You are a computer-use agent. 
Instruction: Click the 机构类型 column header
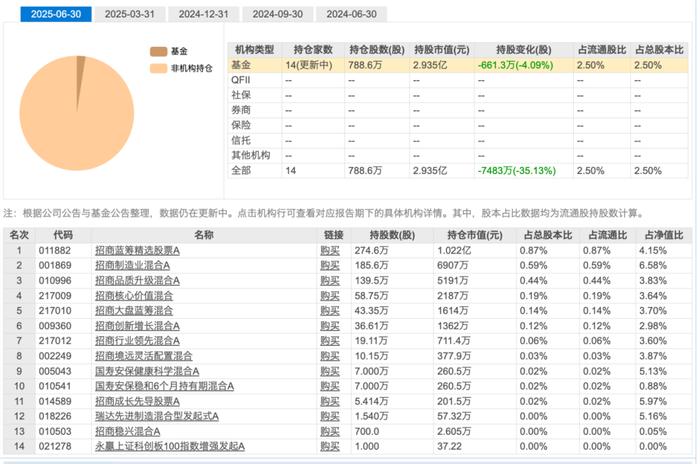(254, 50)
